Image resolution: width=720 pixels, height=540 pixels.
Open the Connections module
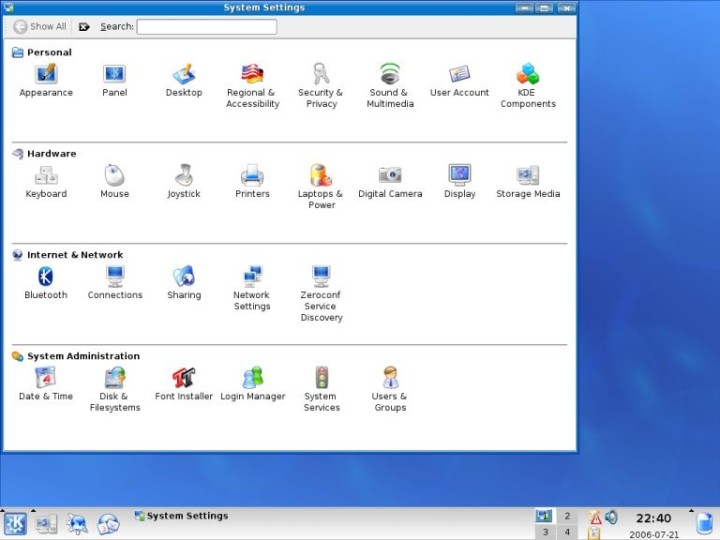(115, 282)
